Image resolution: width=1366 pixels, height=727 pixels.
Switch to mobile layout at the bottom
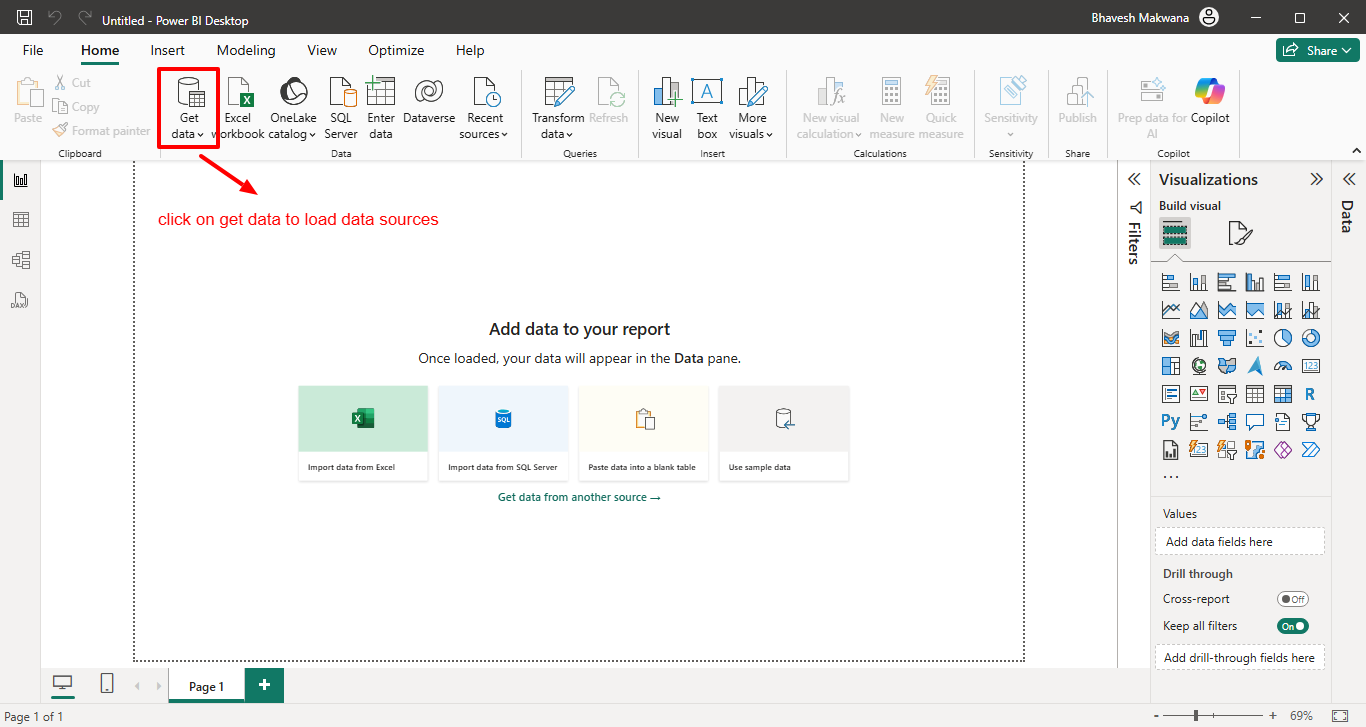(x=107, y=684)
